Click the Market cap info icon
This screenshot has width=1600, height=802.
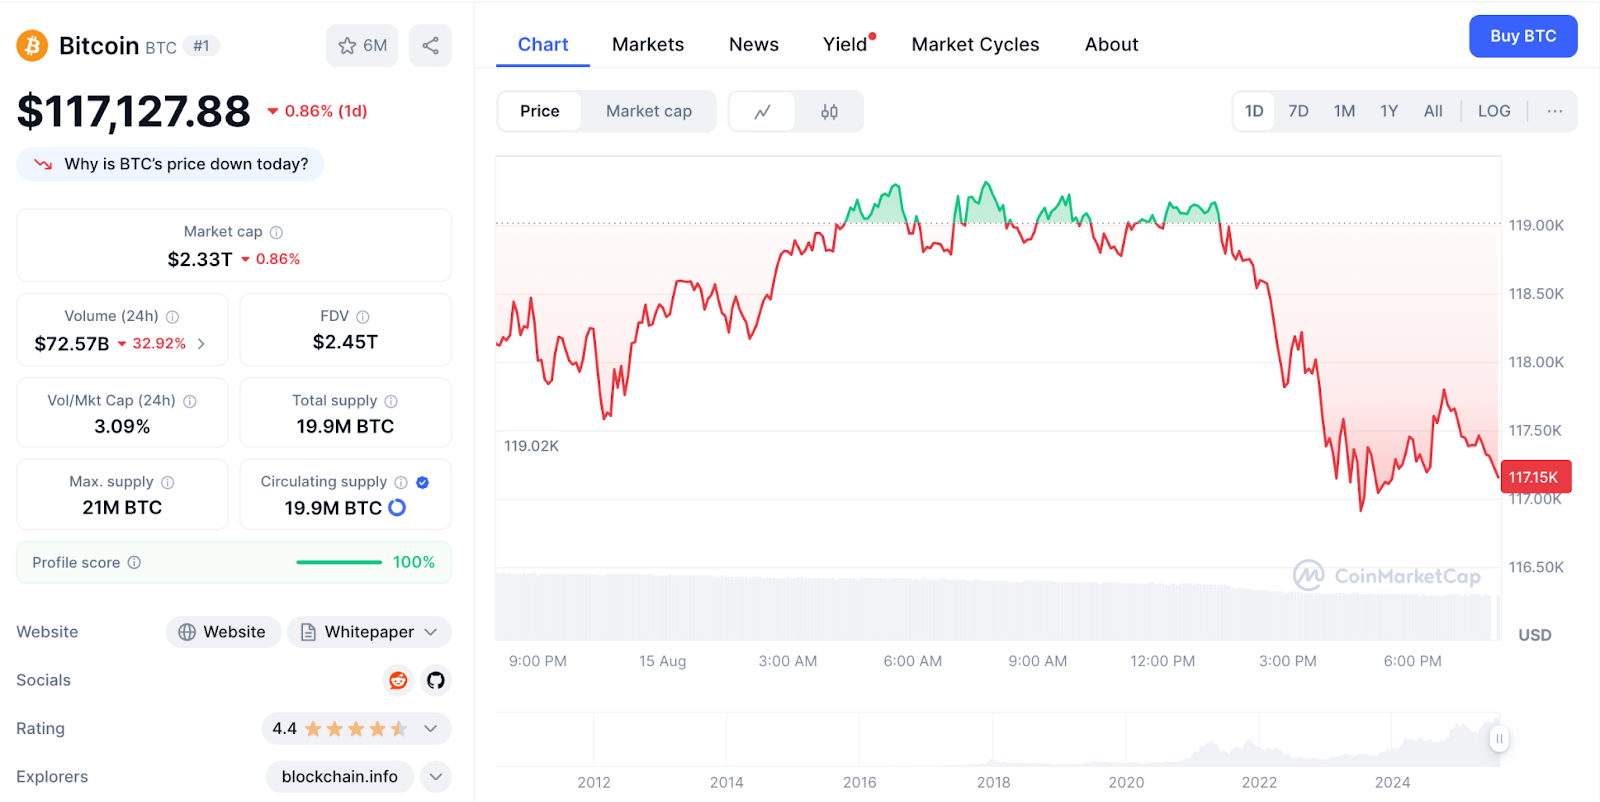[x=277, y=232]
